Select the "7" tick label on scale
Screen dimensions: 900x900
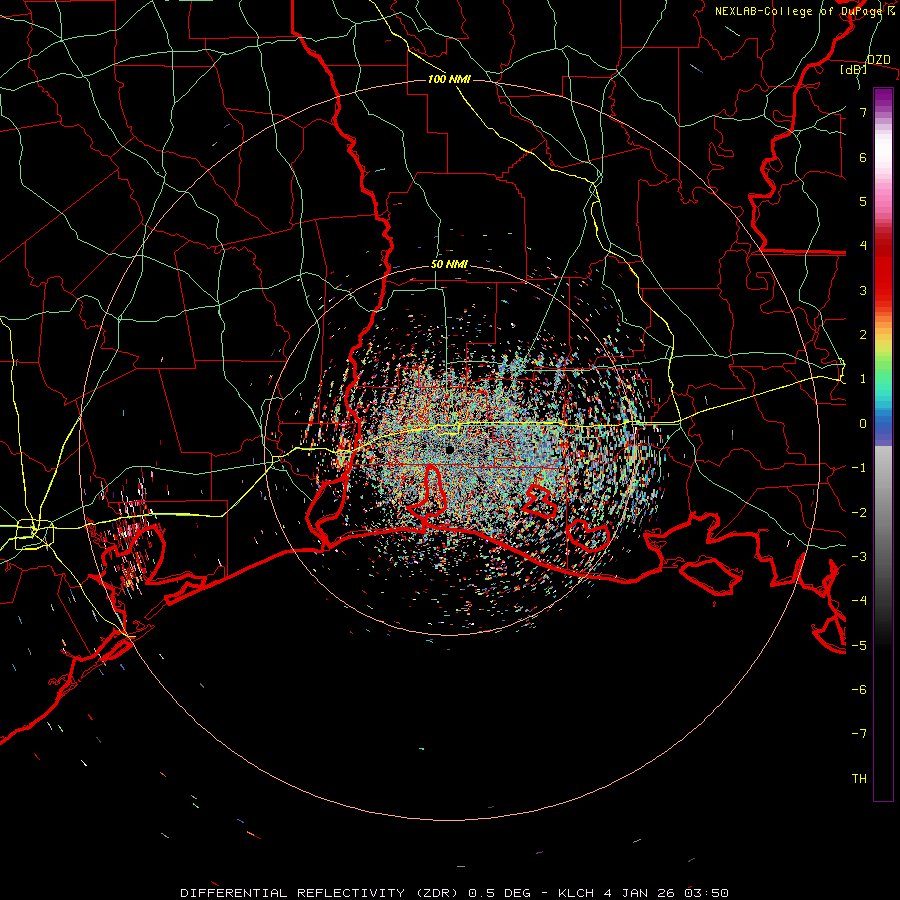click(863, 112)
